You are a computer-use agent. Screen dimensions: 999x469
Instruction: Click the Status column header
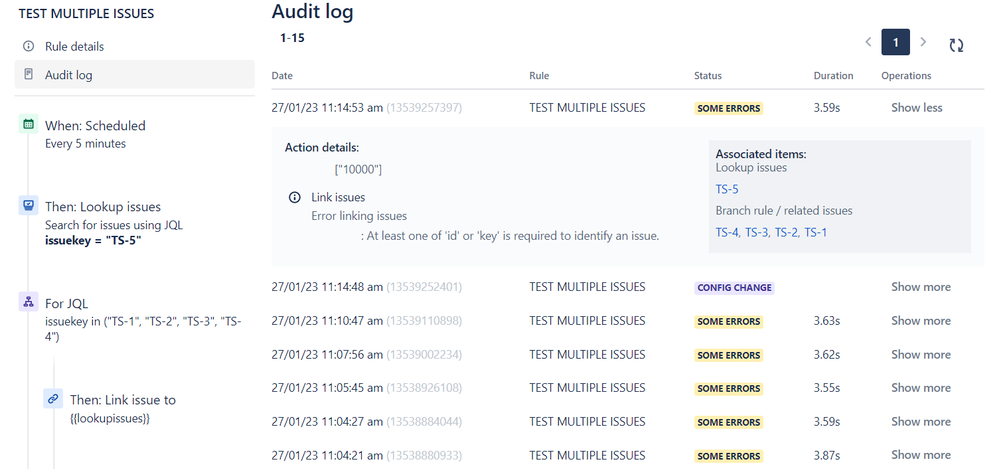708,75
